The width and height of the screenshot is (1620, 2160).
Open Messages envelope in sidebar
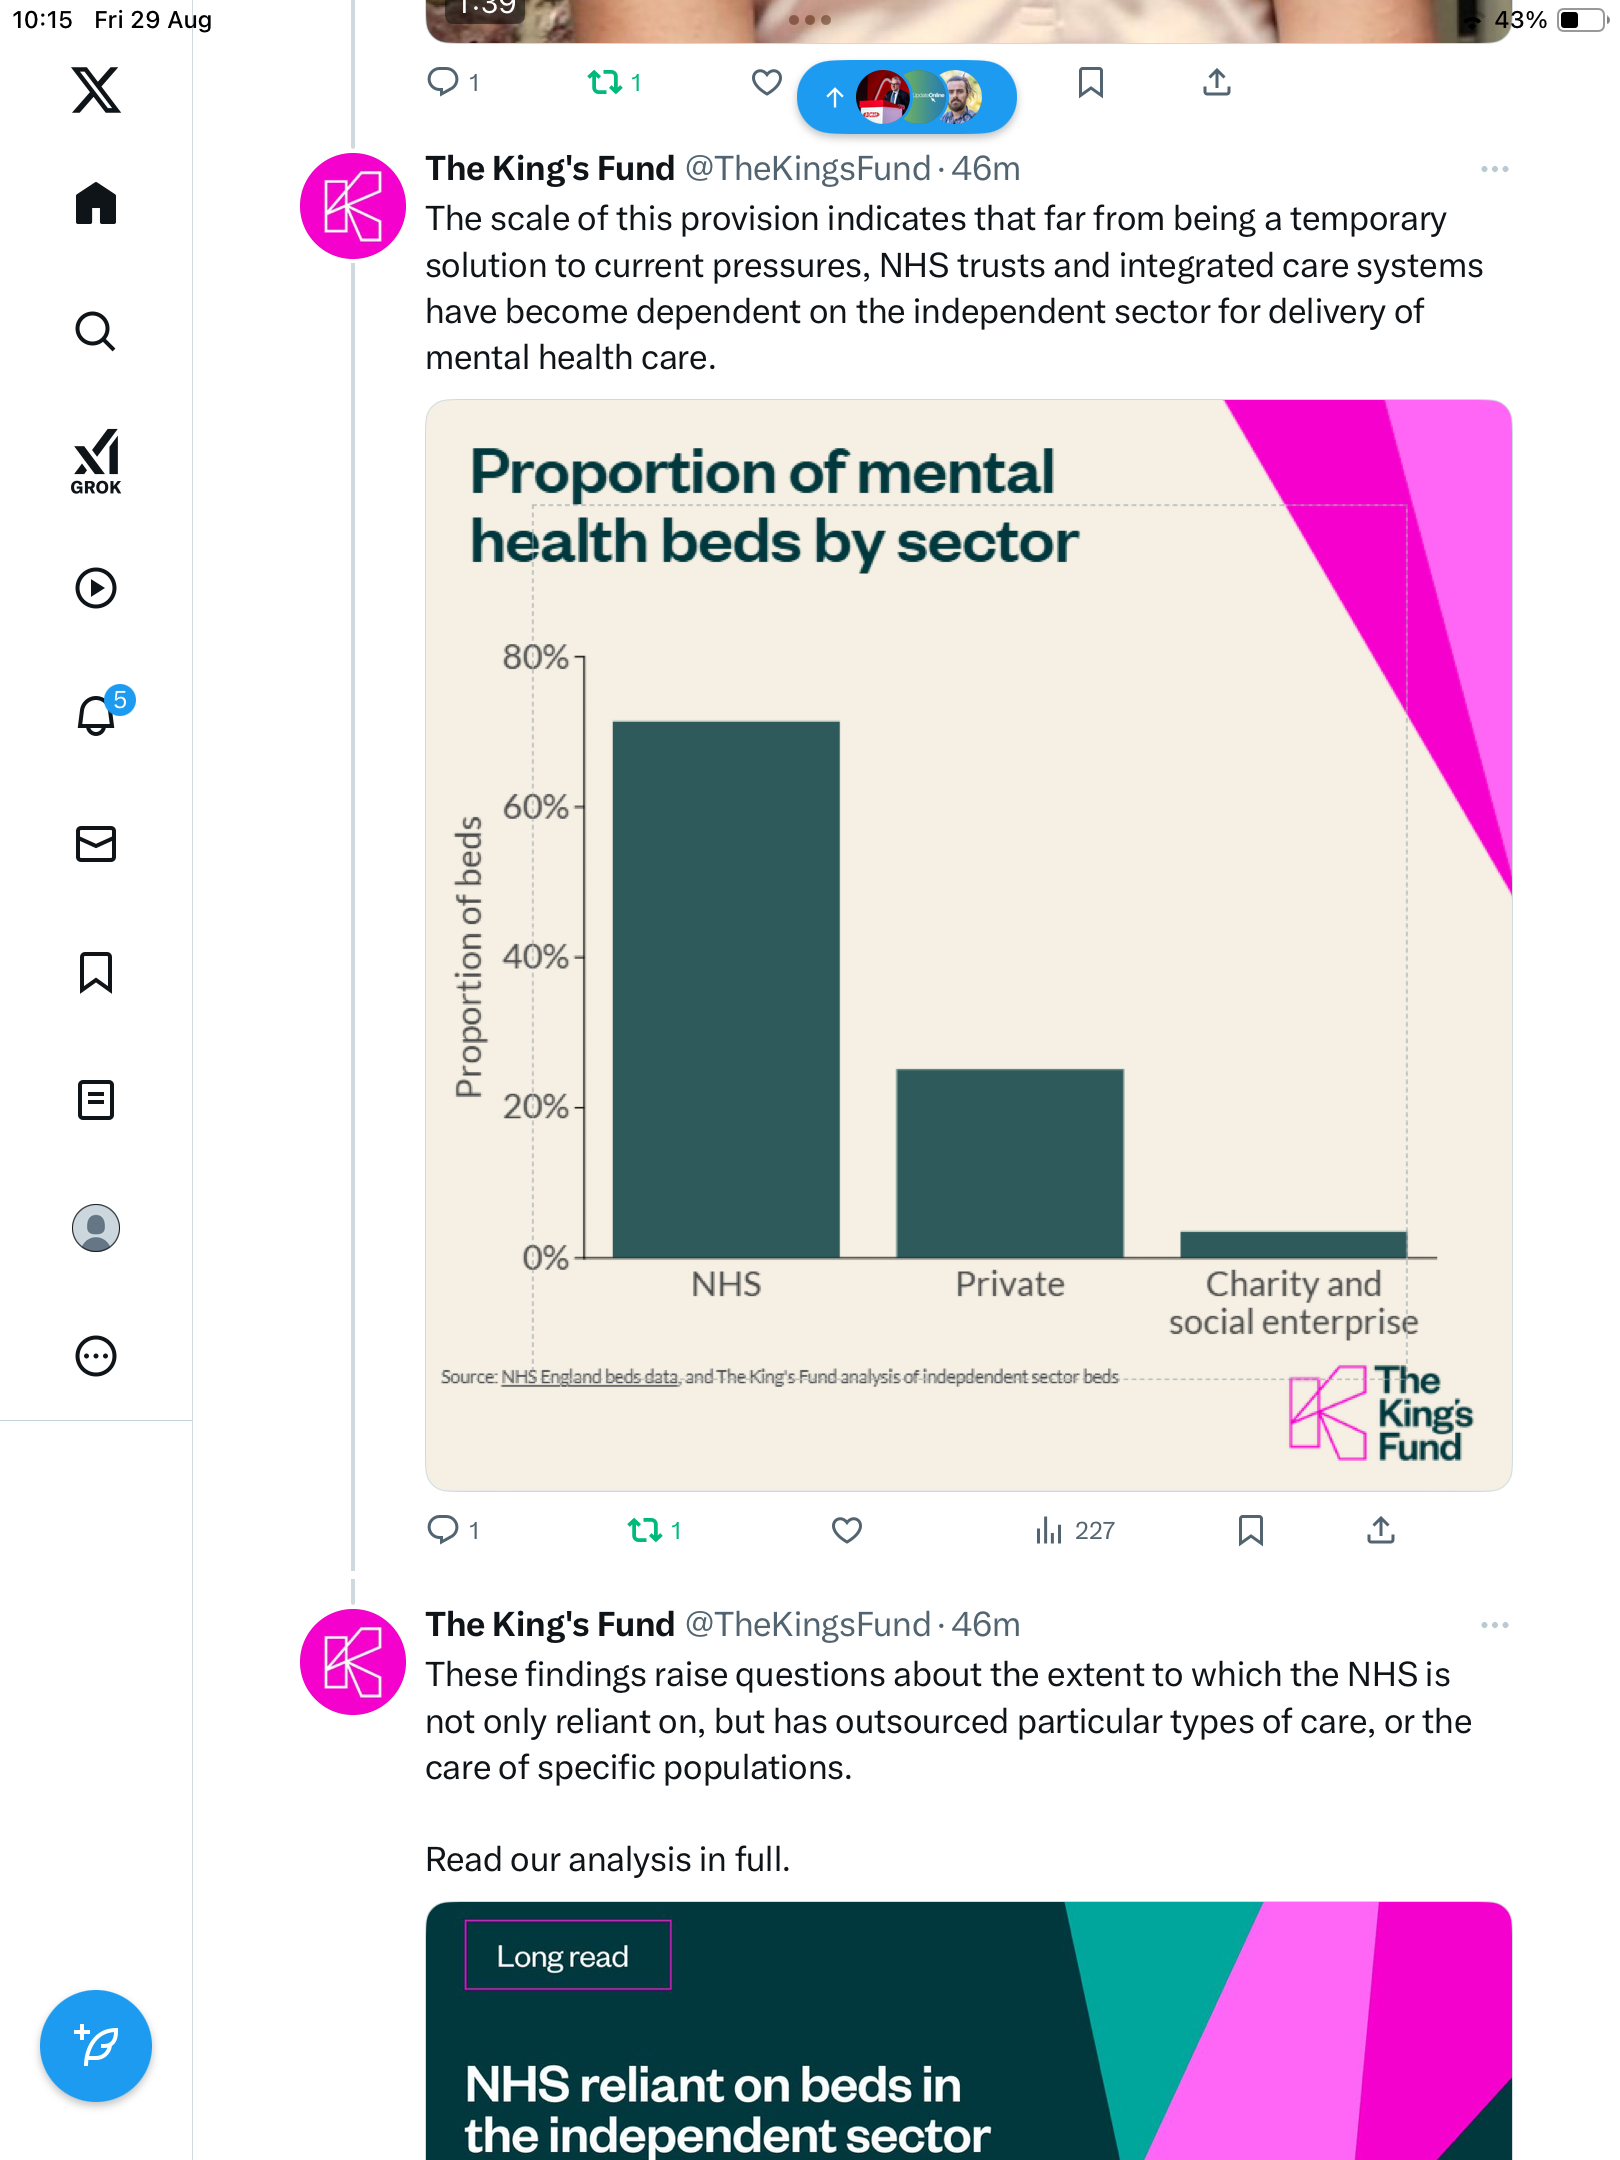(x=96, y=844)
